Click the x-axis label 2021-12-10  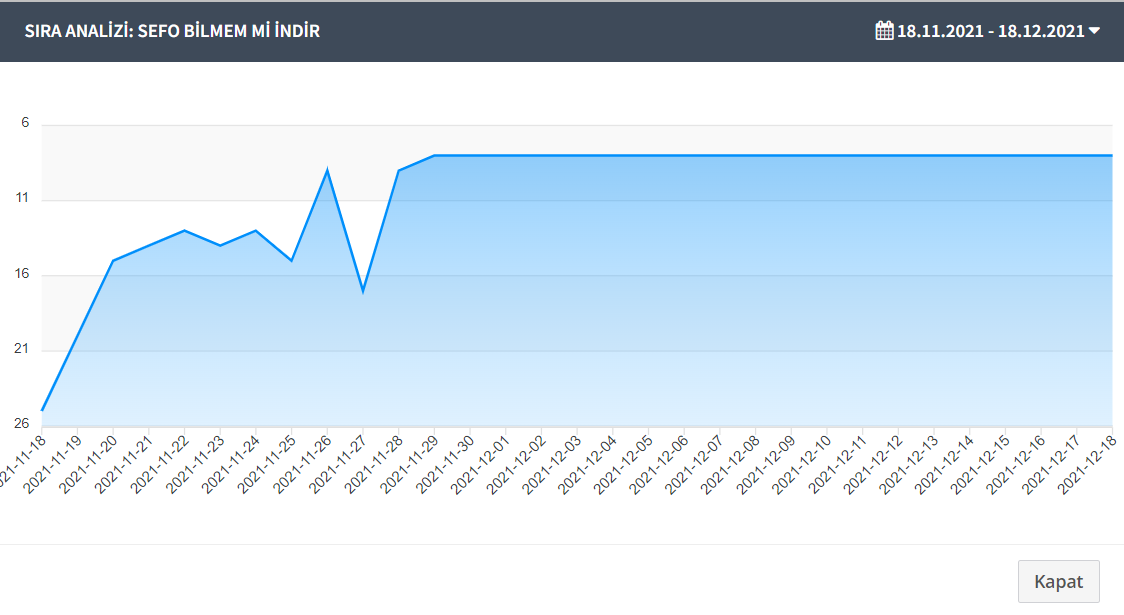pyautogui.click(x=801, y=464)
